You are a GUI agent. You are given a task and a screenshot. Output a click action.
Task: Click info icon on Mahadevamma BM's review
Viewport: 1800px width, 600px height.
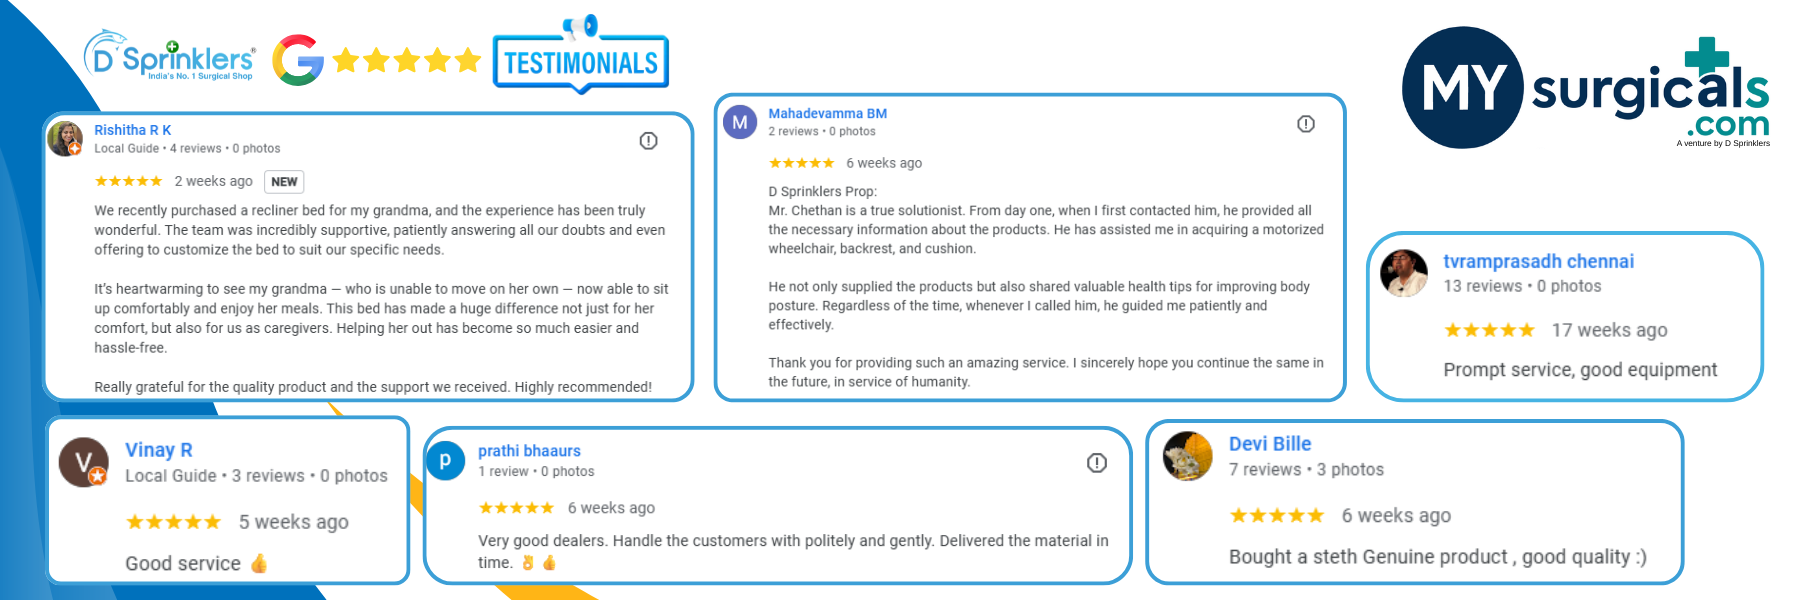[1306, 124]
